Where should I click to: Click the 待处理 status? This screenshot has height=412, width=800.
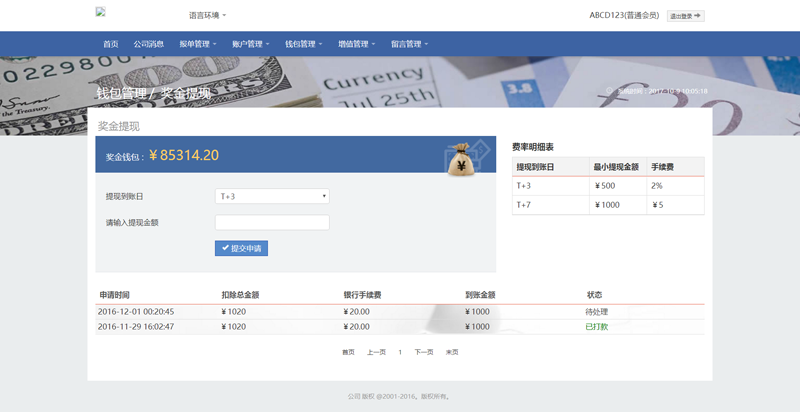pyautogui.click(x=596, y=312)
